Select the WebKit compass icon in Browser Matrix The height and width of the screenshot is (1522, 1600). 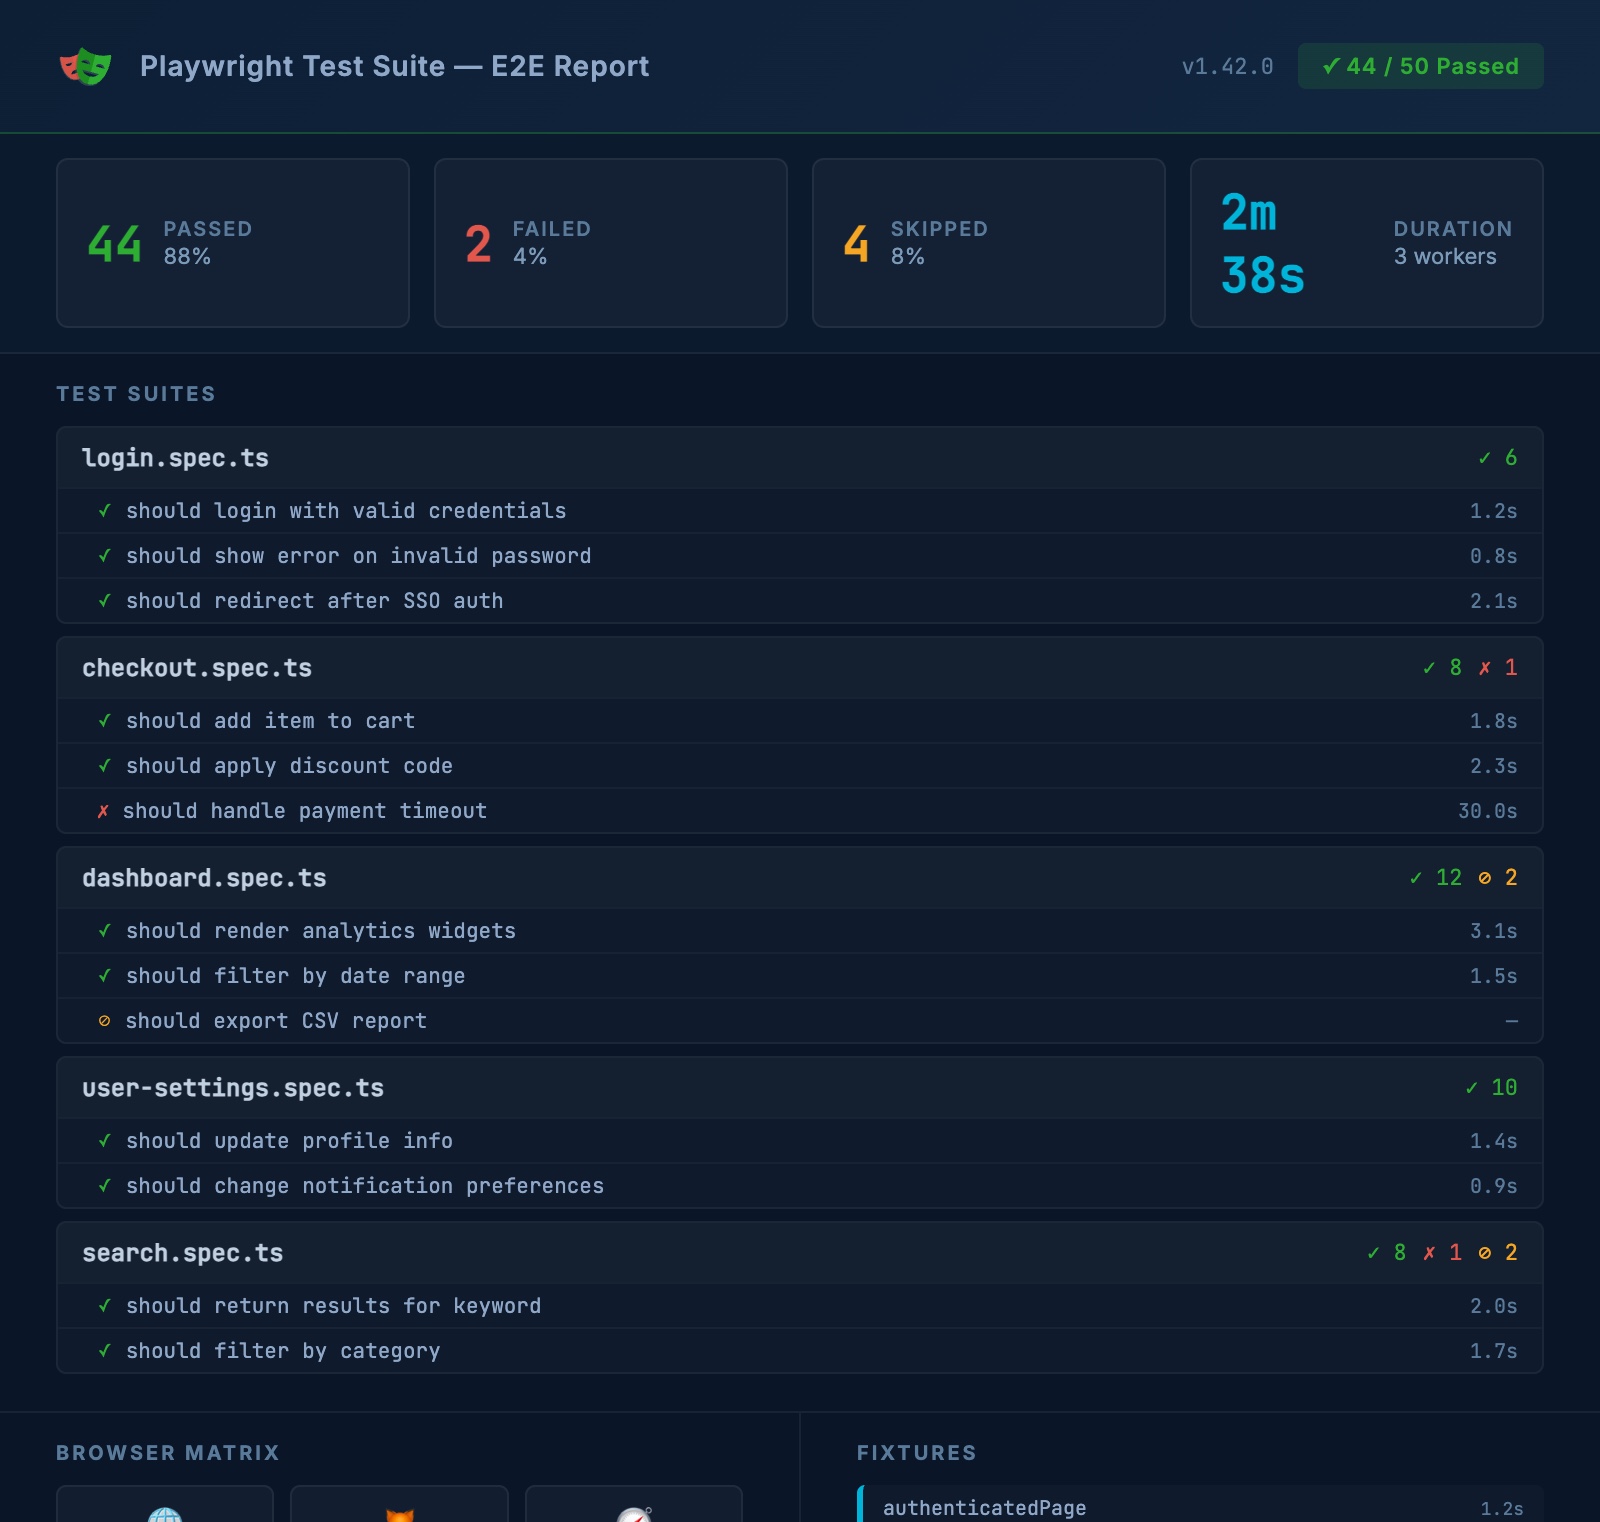[x=635, y=1516]
